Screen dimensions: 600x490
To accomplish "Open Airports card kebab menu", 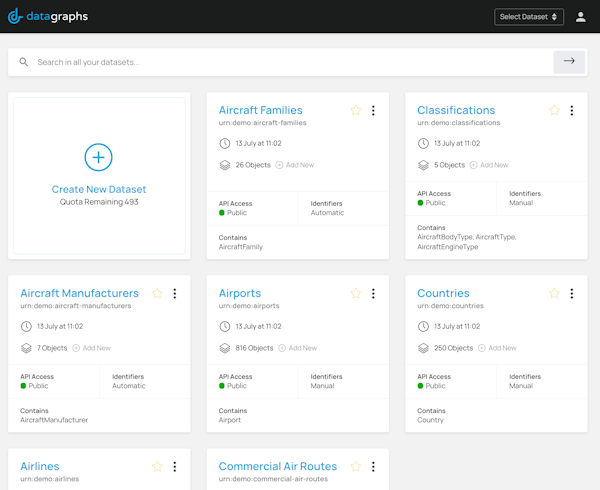I will pos(373,294).
